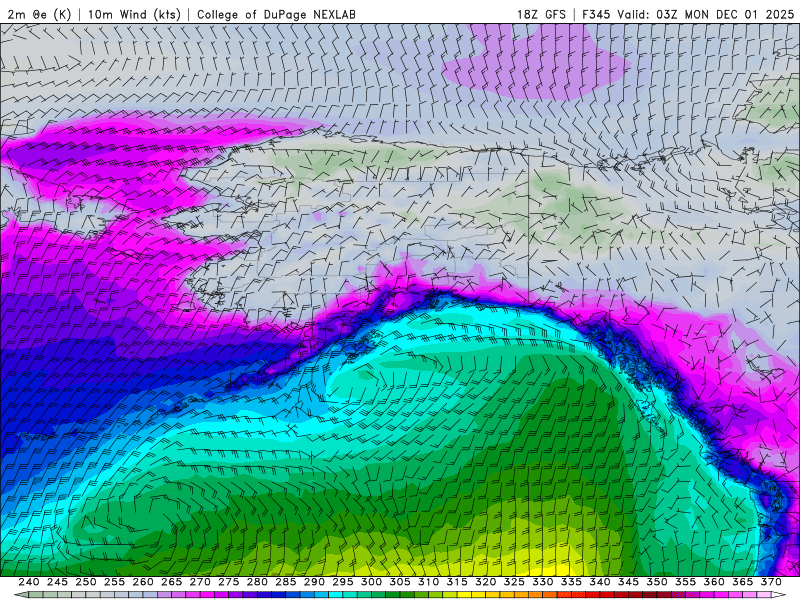Select the 330 legend number
Image resolution: width=800 pixels, height=600 pixels.
[543, 582]
